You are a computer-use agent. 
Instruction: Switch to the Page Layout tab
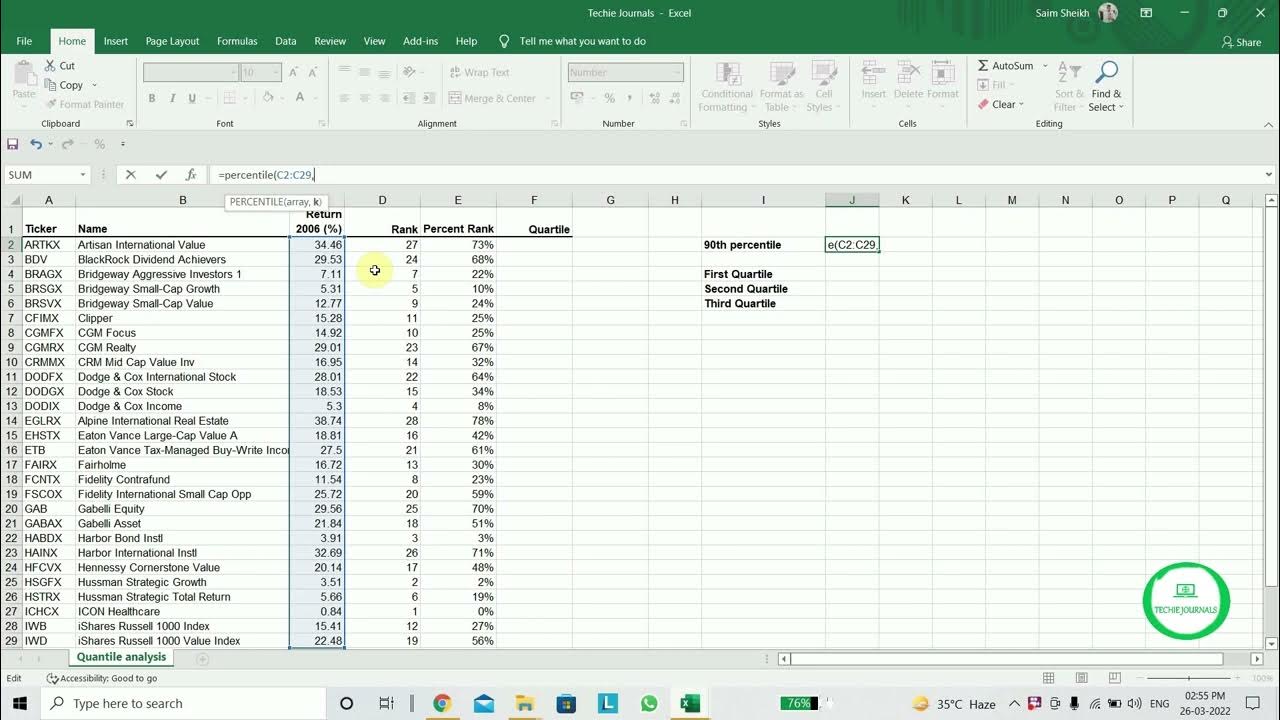pyautogui.click(x=172, y=41)
